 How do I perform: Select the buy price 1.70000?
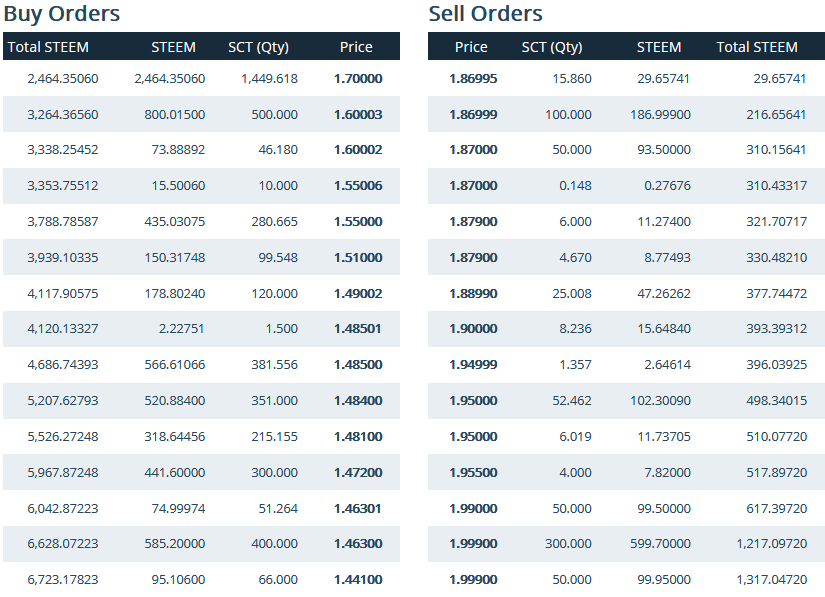358,78
